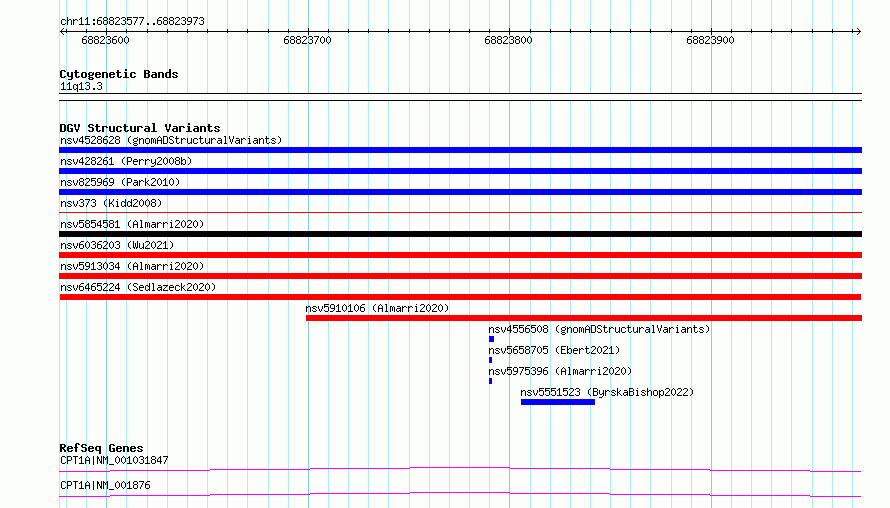Click the red bar under nsv5913034
This screenshot has height=508, width=890.
460,276
